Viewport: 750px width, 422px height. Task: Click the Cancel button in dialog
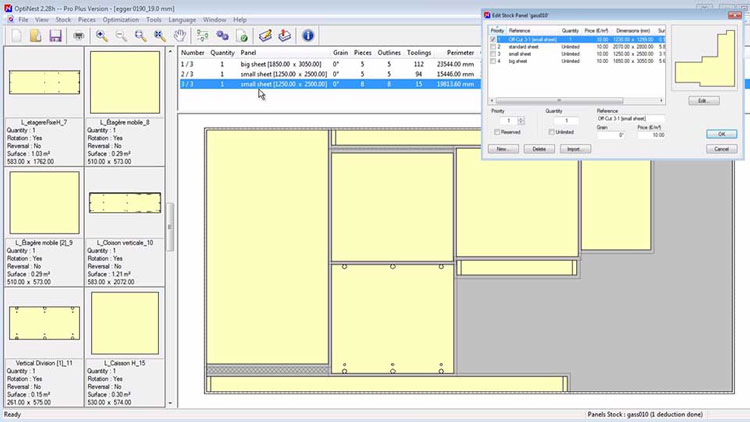point(721,149)
